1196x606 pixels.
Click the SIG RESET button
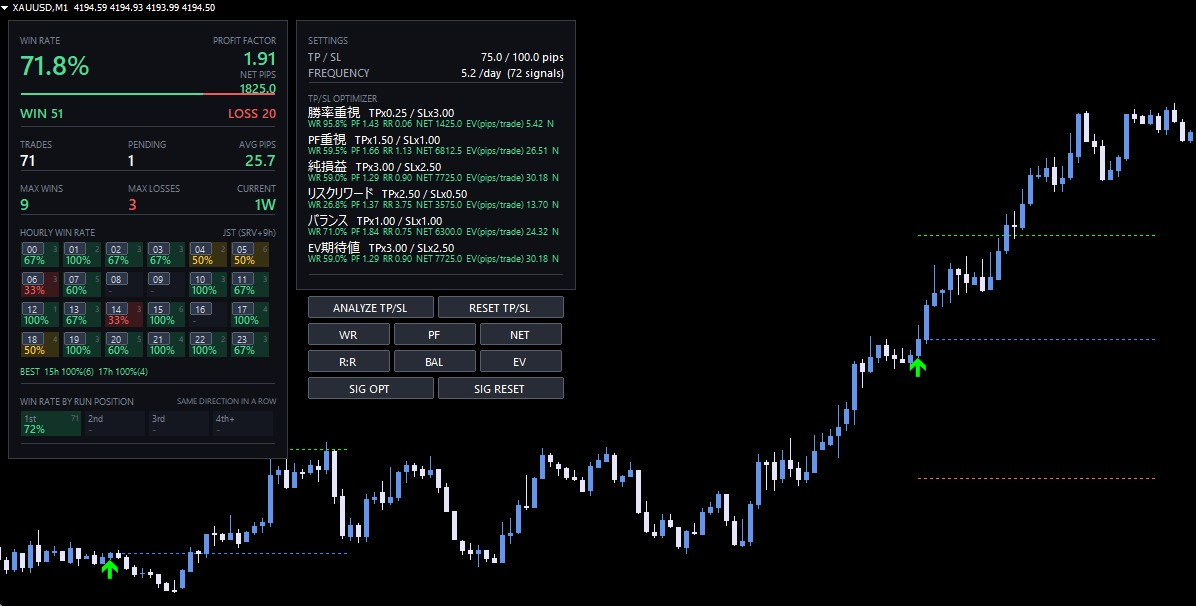500,388
